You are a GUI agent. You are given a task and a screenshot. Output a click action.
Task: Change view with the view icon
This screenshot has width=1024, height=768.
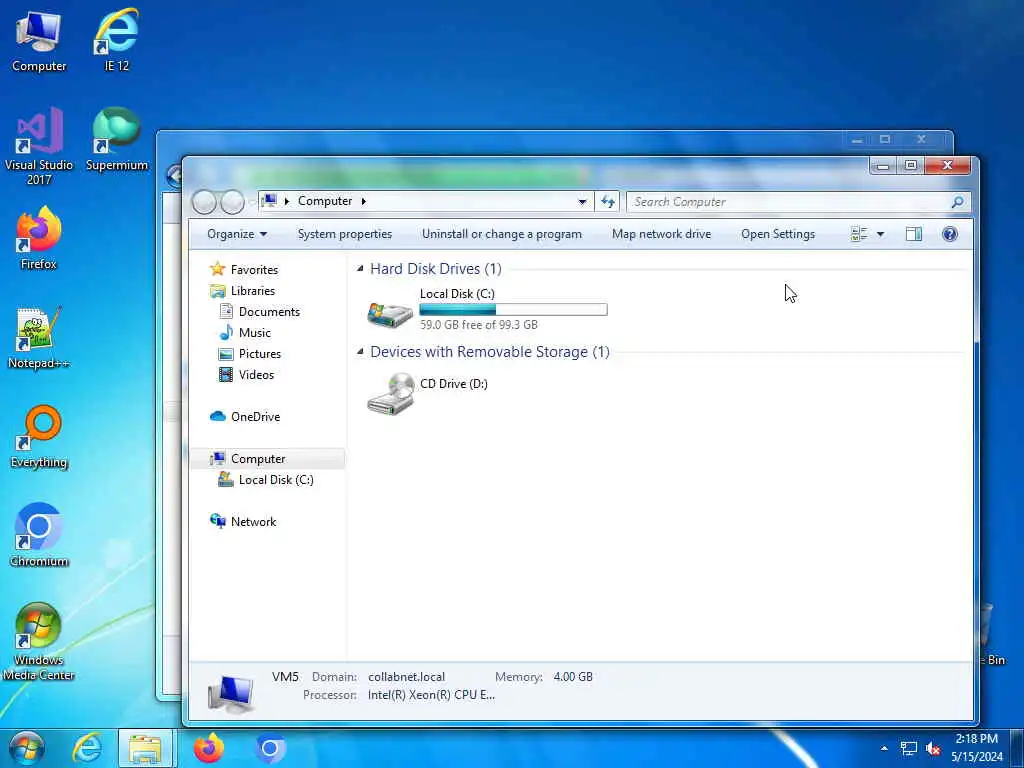tap(859, 234)
